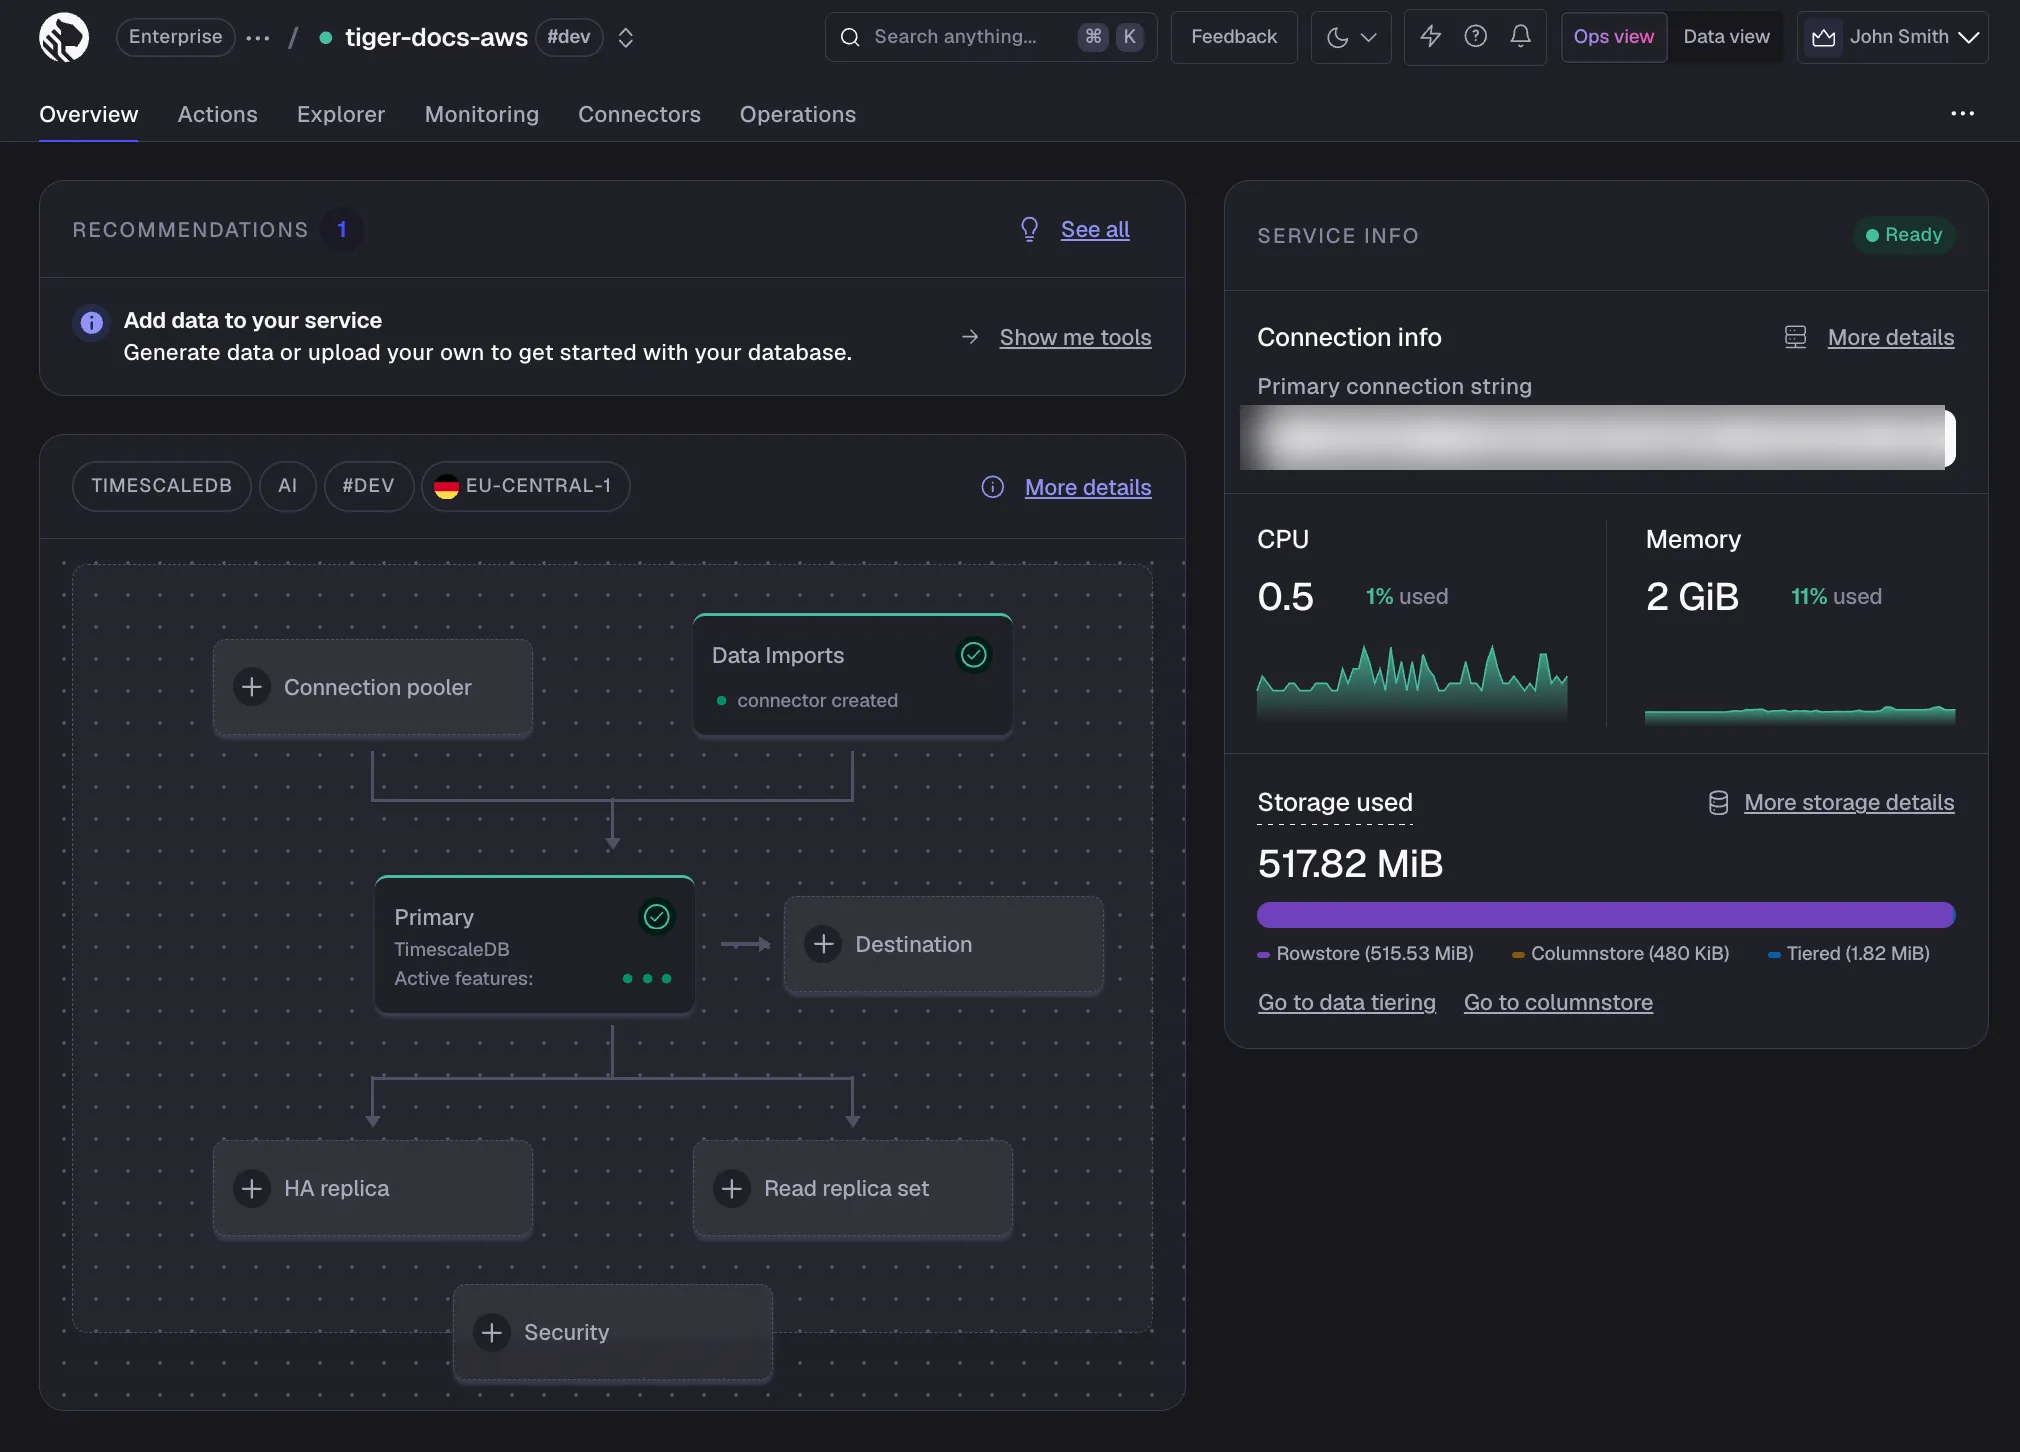Open the John Smith account menu
The image size is (2020, 1452).
[x=1892, y=37]
